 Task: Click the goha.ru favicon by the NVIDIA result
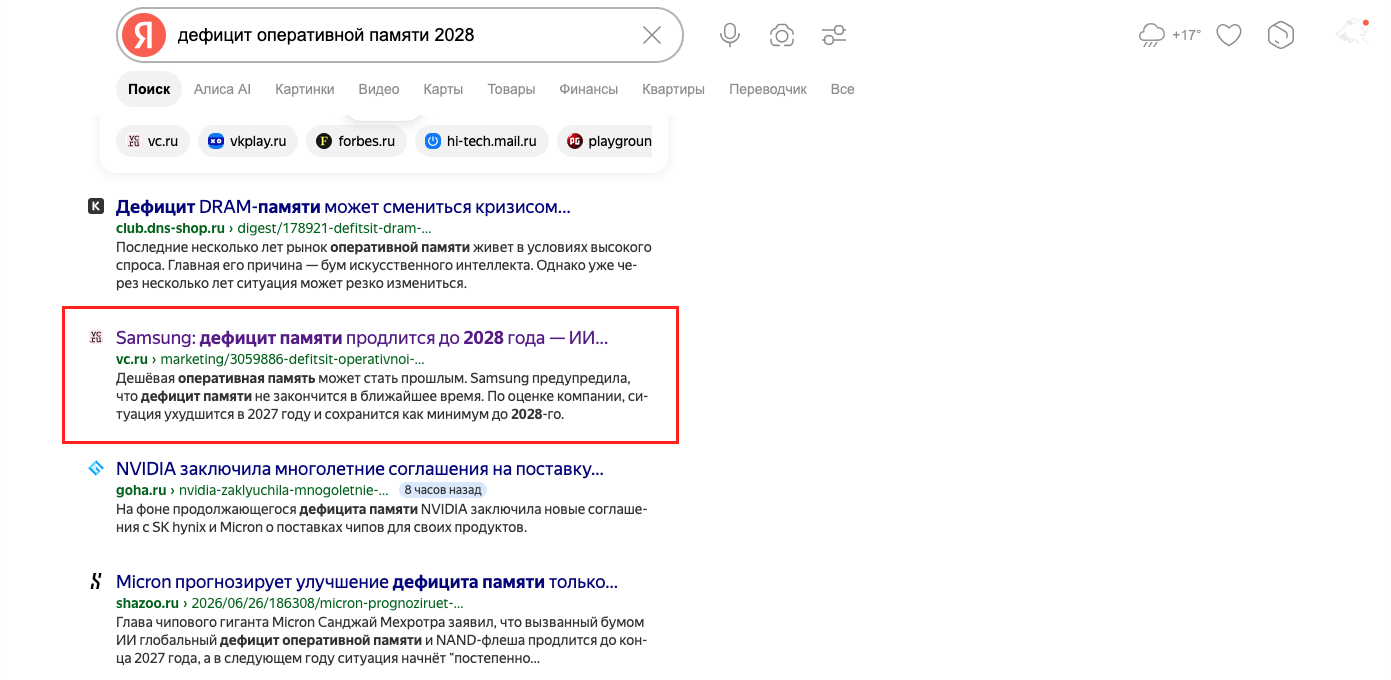(96, 468)
